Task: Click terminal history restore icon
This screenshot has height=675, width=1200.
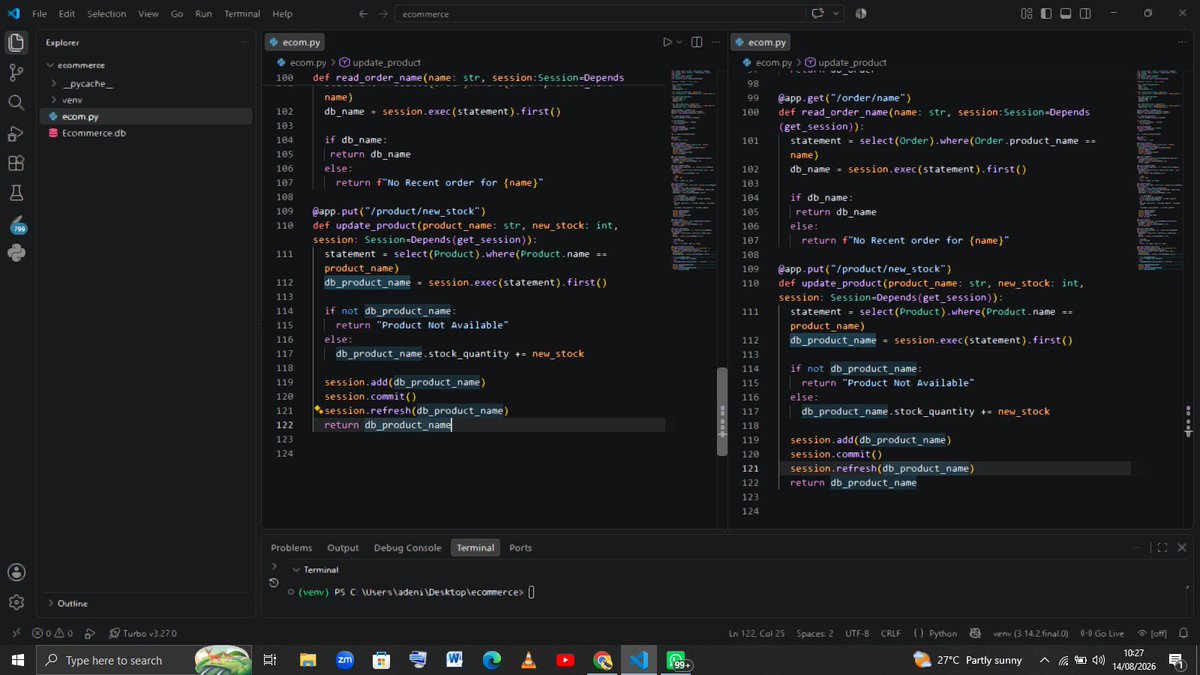Action: 274,583
